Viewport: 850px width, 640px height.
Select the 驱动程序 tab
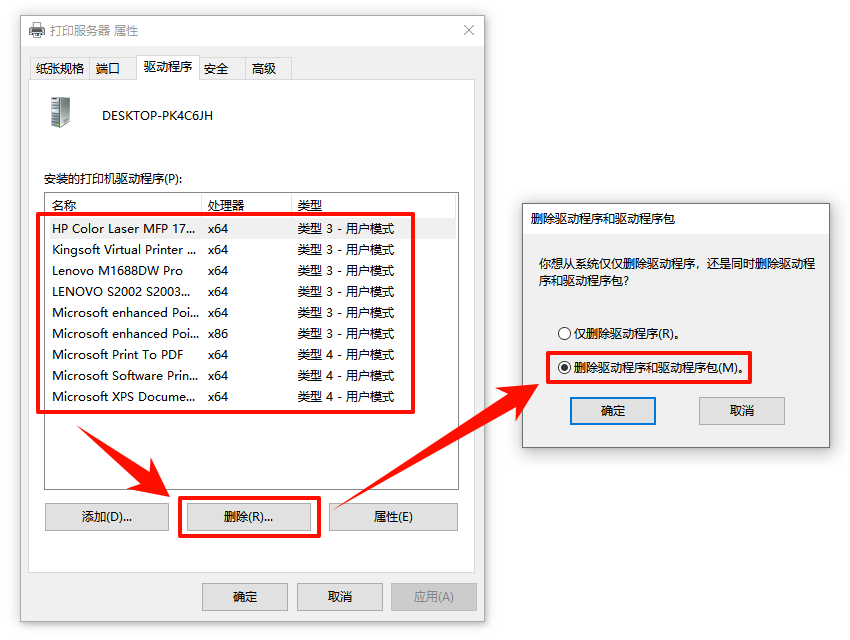click(168, 67)
